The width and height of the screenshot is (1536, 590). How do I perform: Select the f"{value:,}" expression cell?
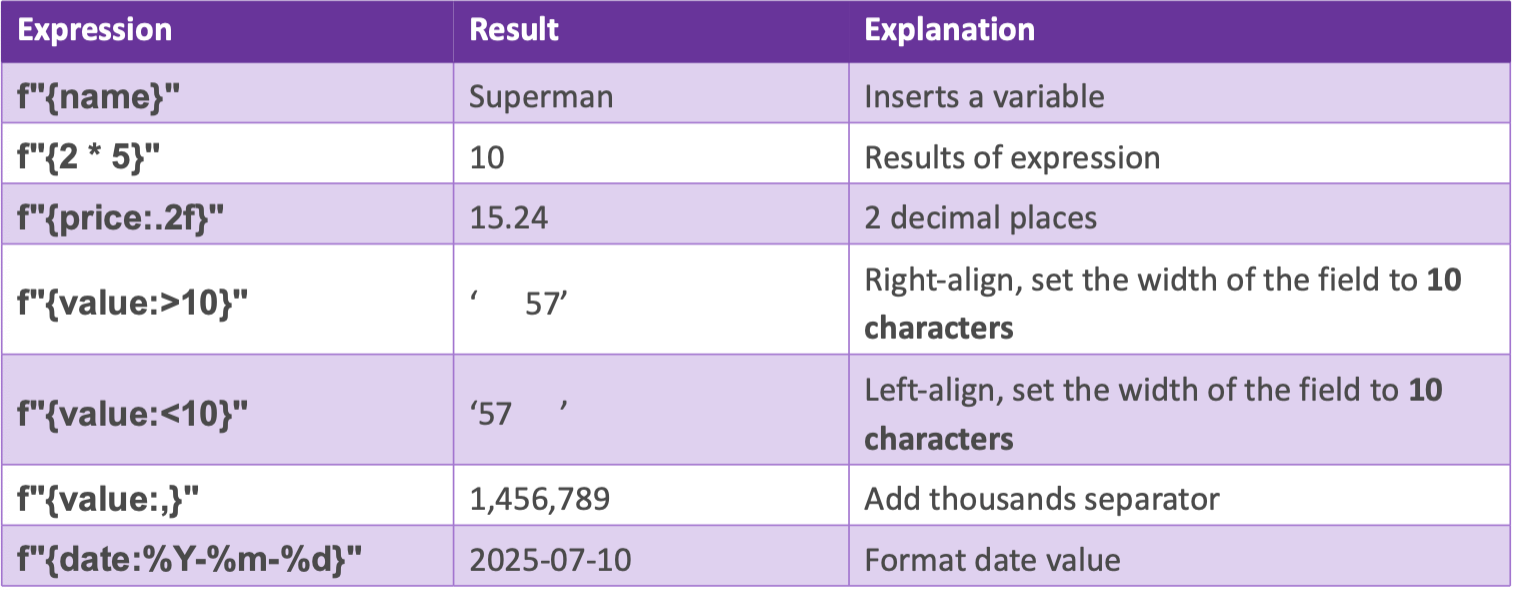[x=109, y=498]
